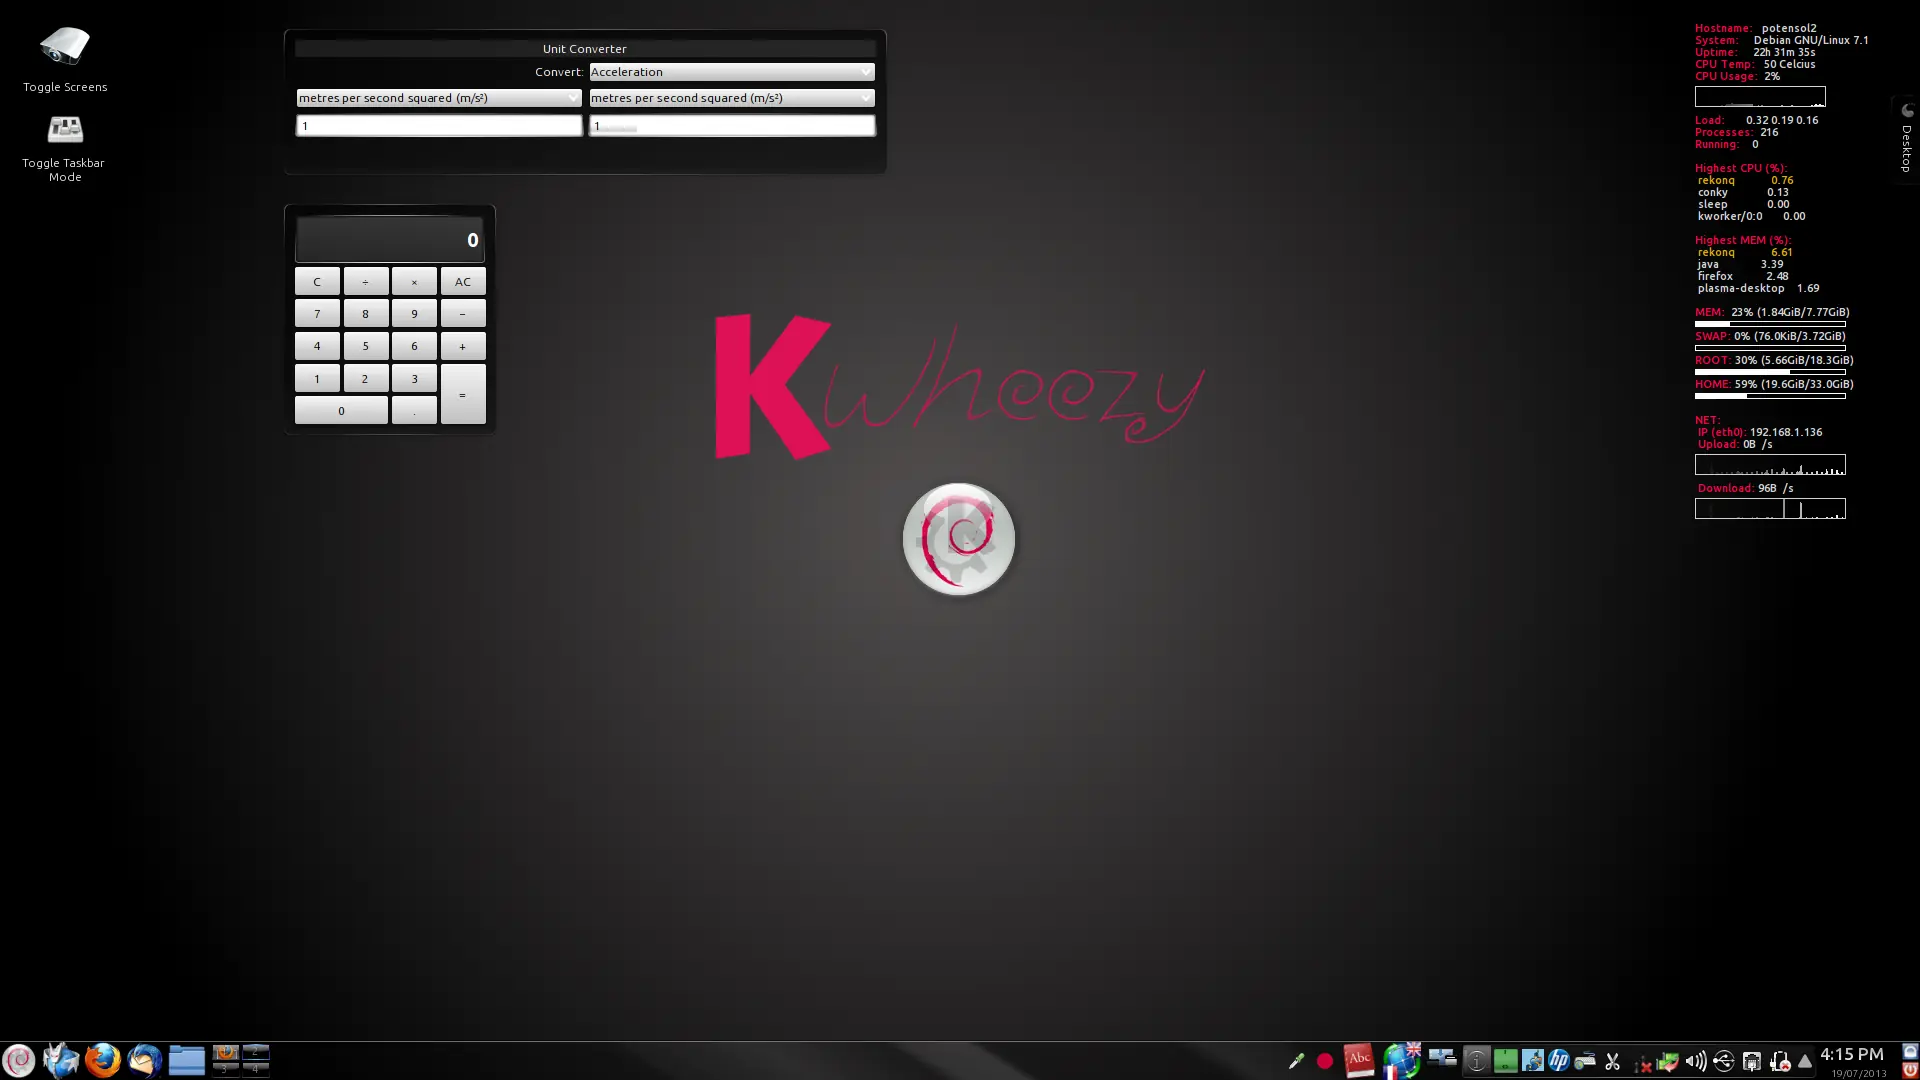Launch Firefox from the taskbar
1920x1080 pixels.
102,1060
